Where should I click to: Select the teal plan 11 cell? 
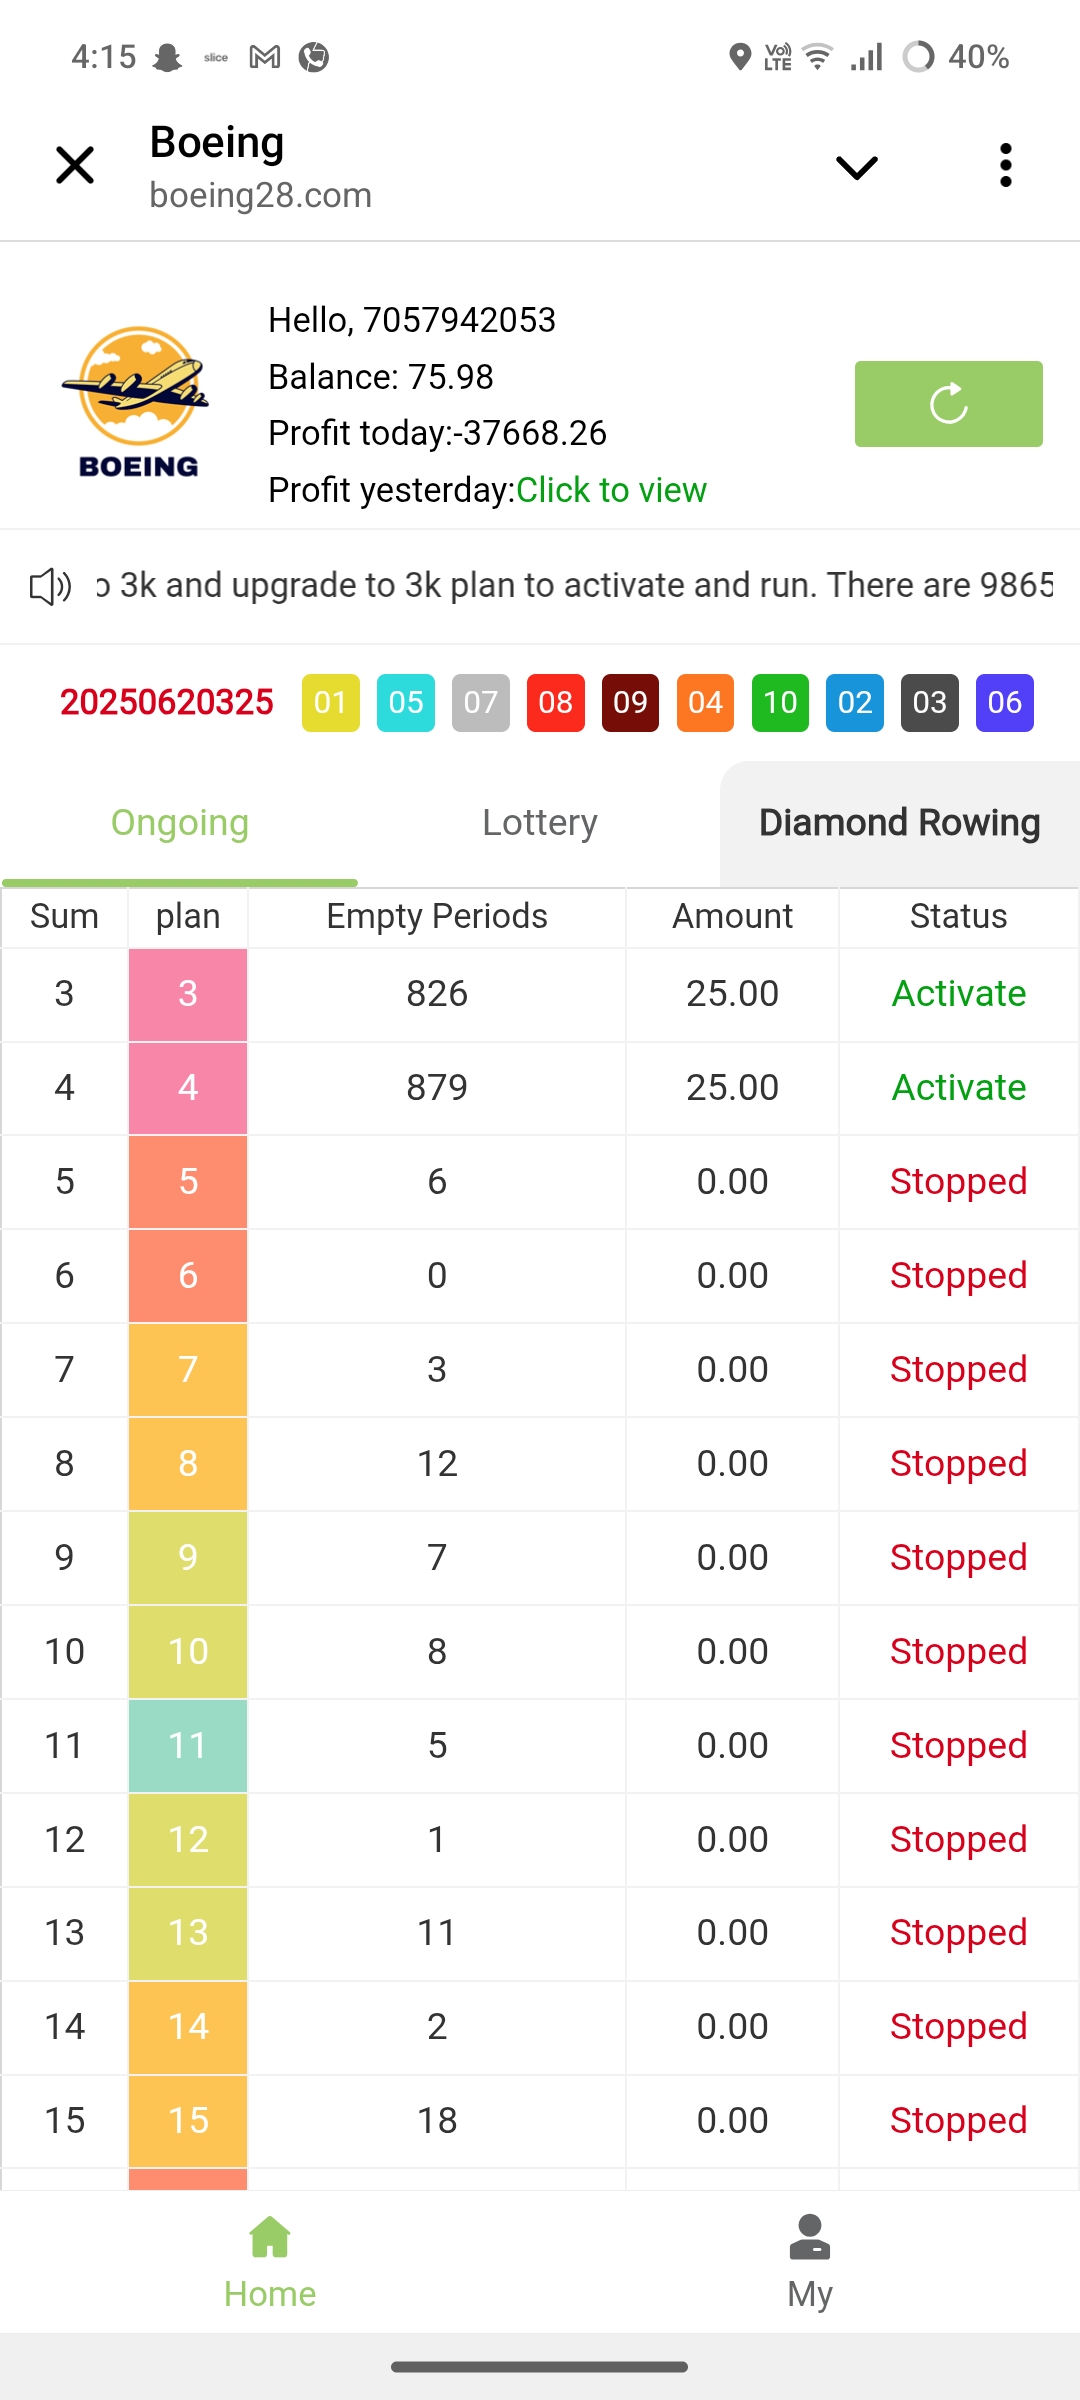pos(188,1746)
